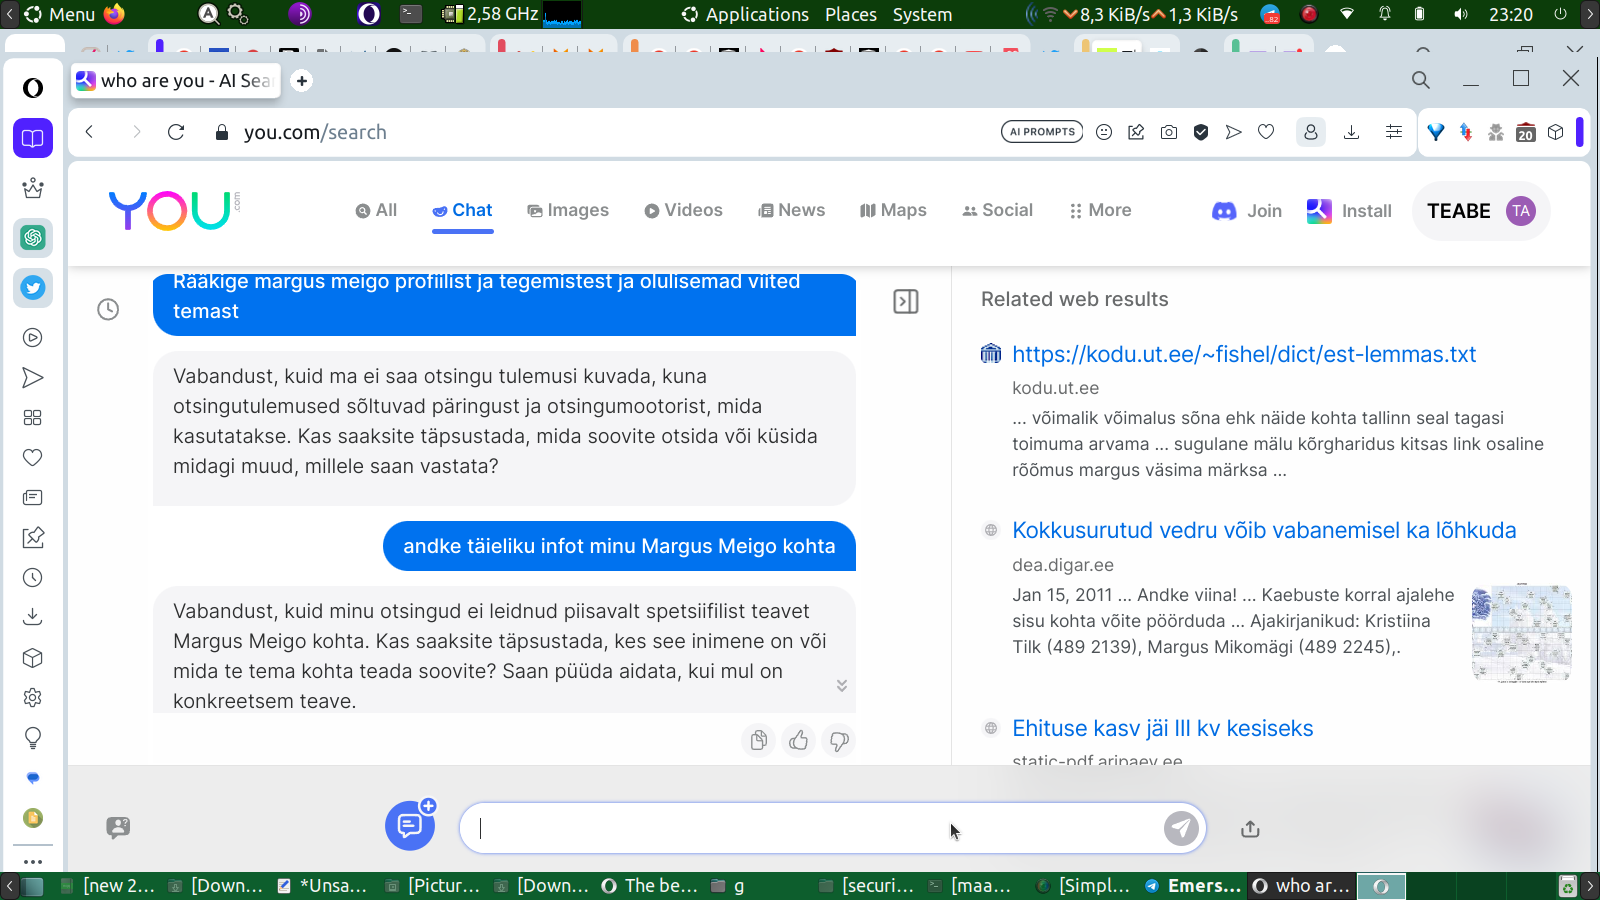This screenshot has height=900, width=1600.
Task: Copy the chat response
Action: tap(759, 740)
